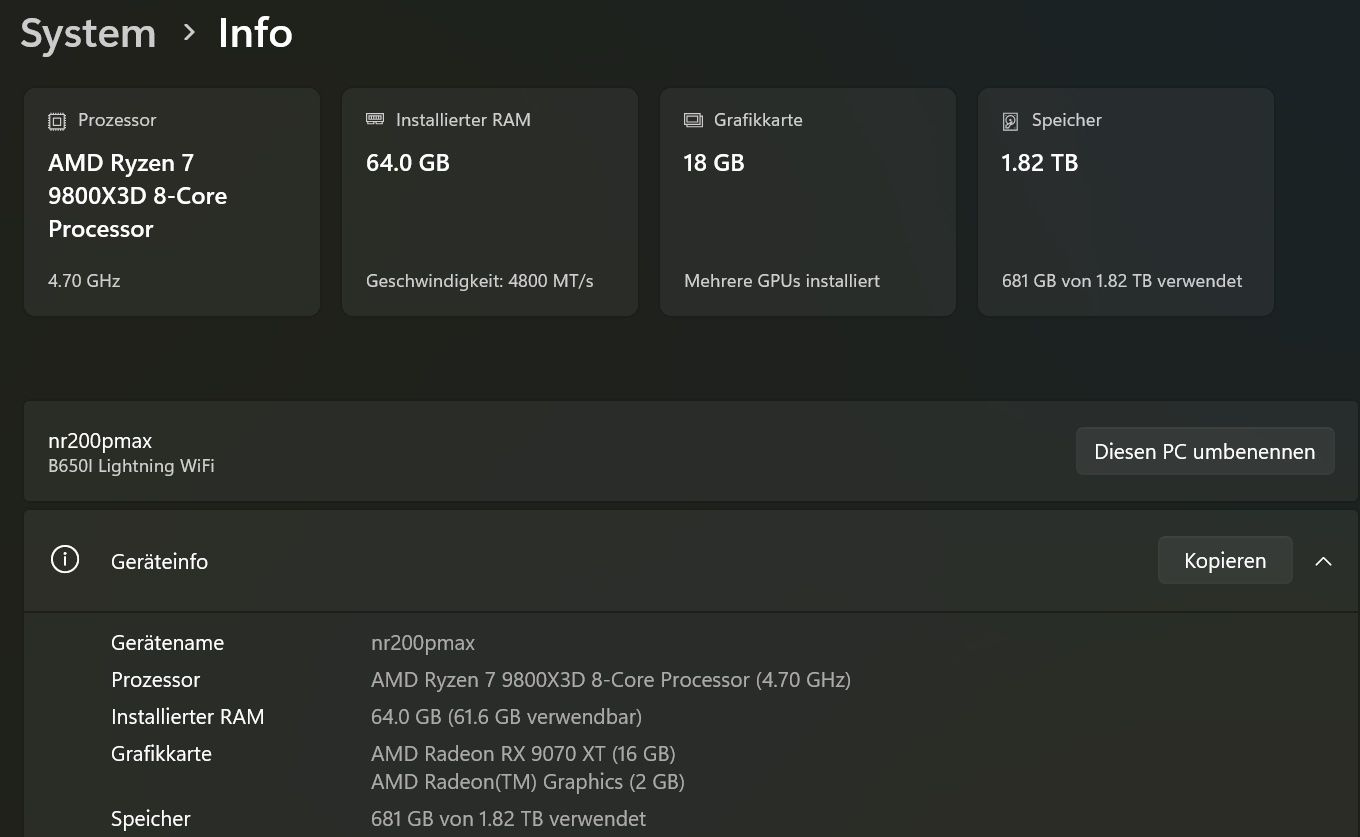The height and width of the screenshot is (837, 1360).
Task: Collapse the Geräteinfo section chevron
Action: (1323, 561)
